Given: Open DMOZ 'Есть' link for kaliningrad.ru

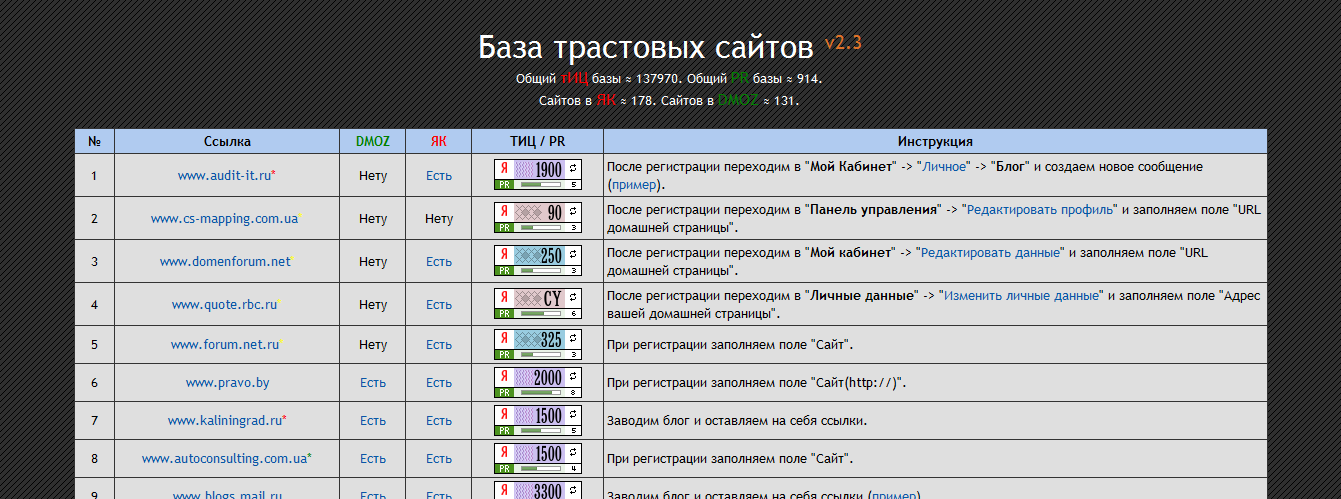Looking at the screenshot, I should pyautogui.click(x=373, y=420).
